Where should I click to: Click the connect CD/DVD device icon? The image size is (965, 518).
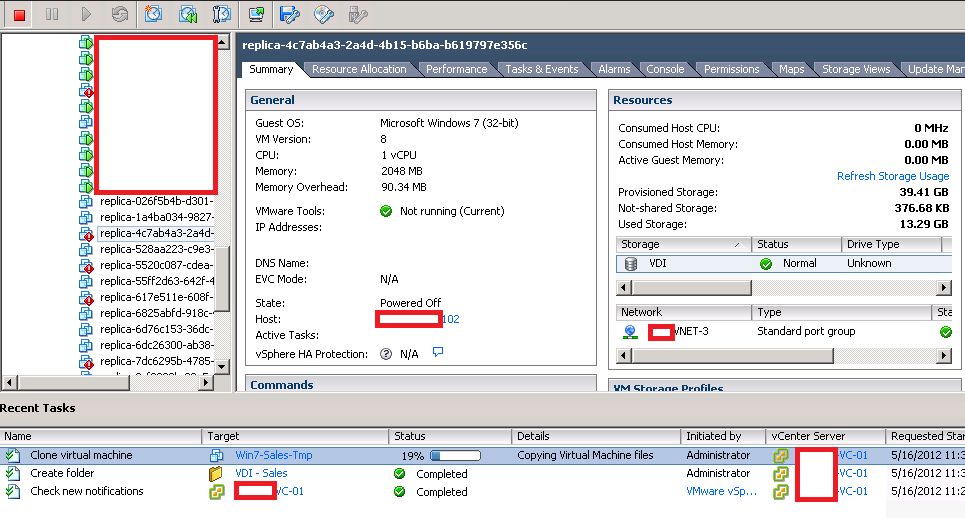coord(324,14)
